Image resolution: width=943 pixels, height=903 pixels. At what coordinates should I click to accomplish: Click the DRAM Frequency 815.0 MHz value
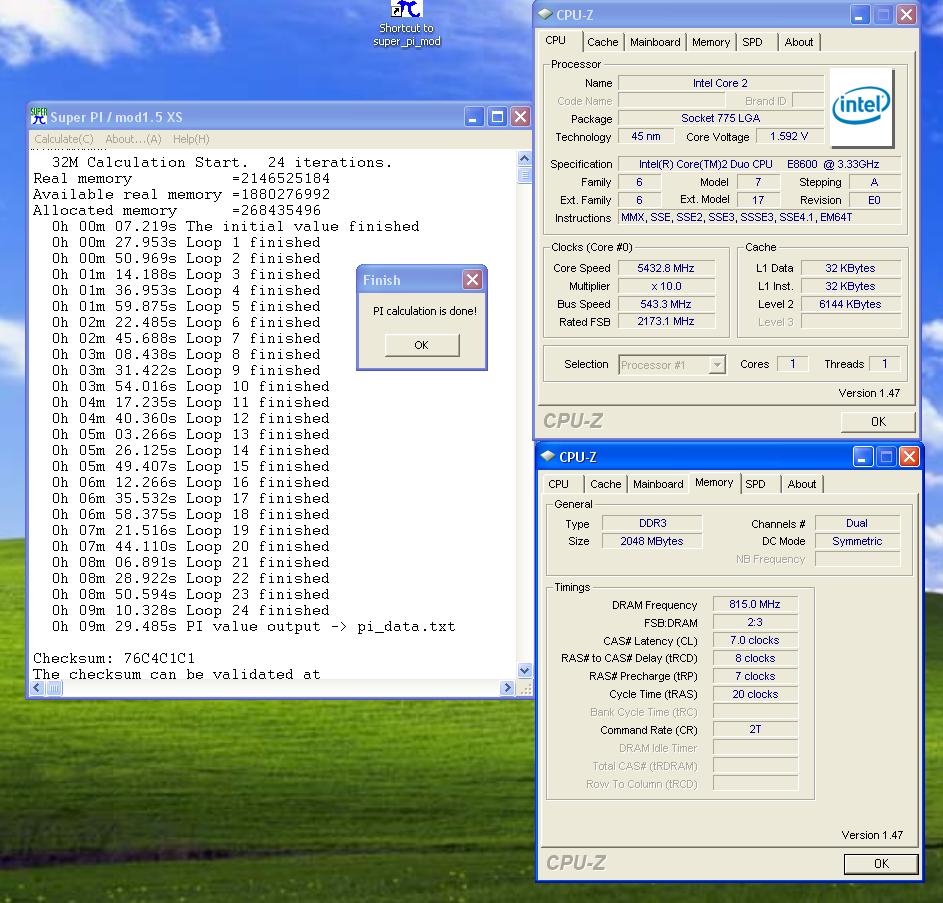tap(755, 604)
